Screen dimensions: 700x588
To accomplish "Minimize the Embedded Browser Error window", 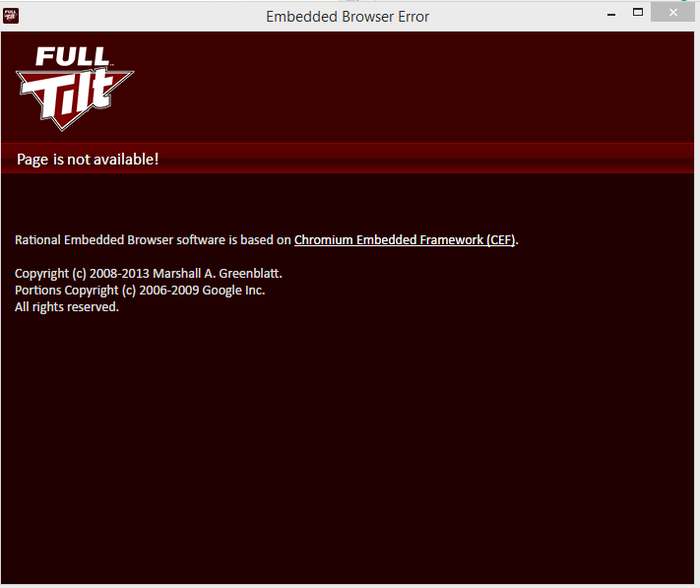I will (x=611, y=14).
